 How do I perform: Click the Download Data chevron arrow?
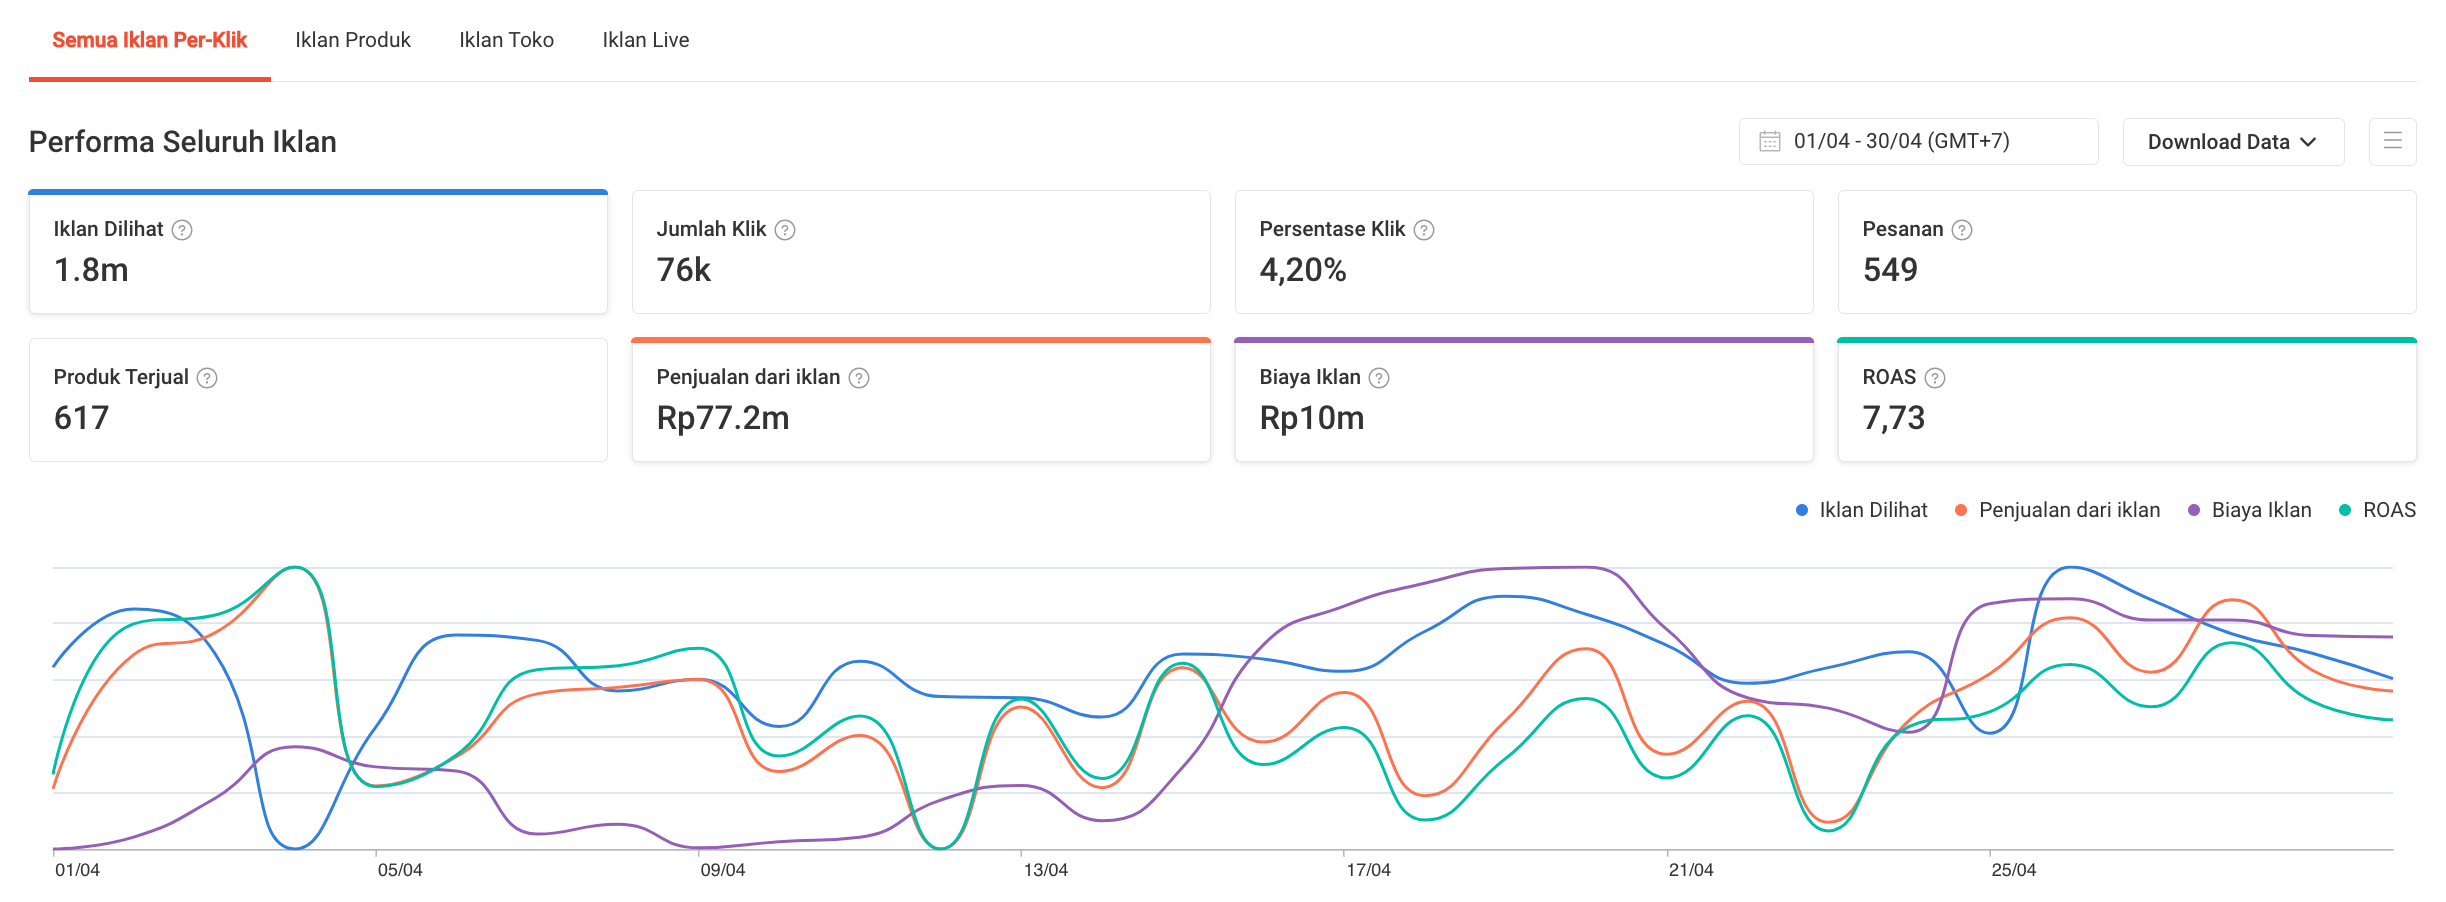[2308, 142]
